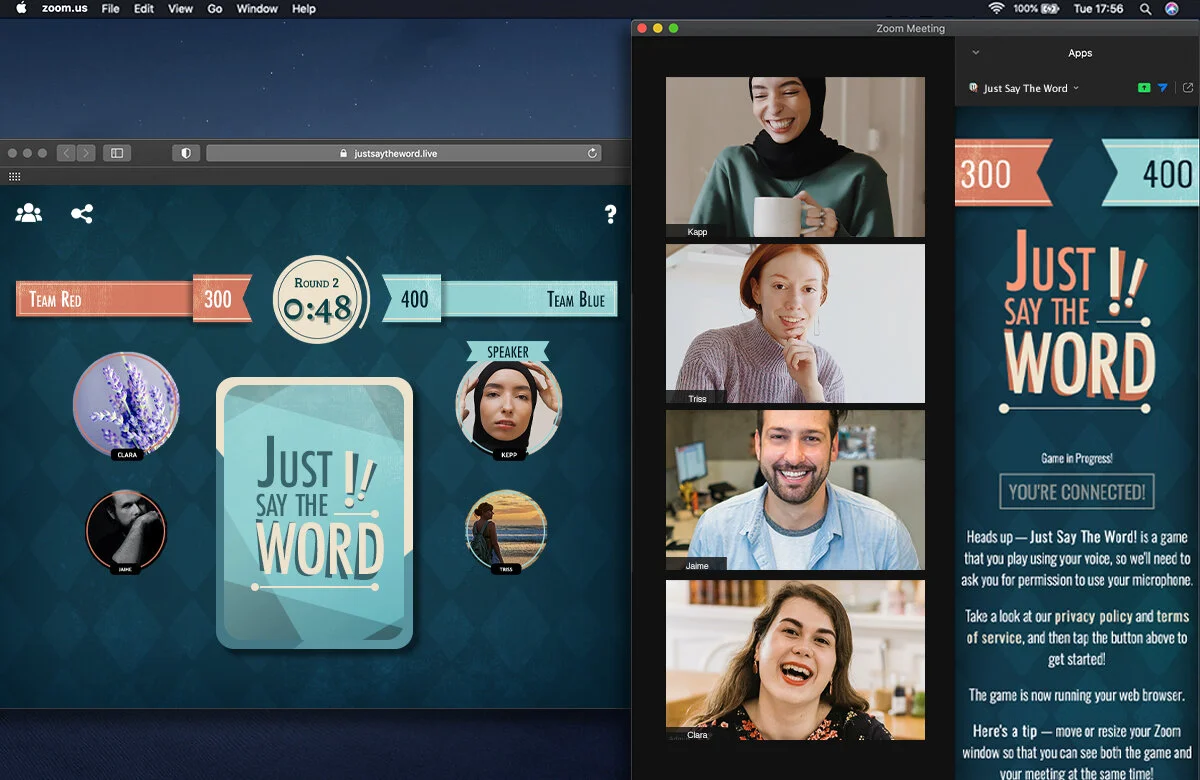The image size is (1200, 780).
Task: Show Safari favorites grid icon
Action: click(14, 176)
